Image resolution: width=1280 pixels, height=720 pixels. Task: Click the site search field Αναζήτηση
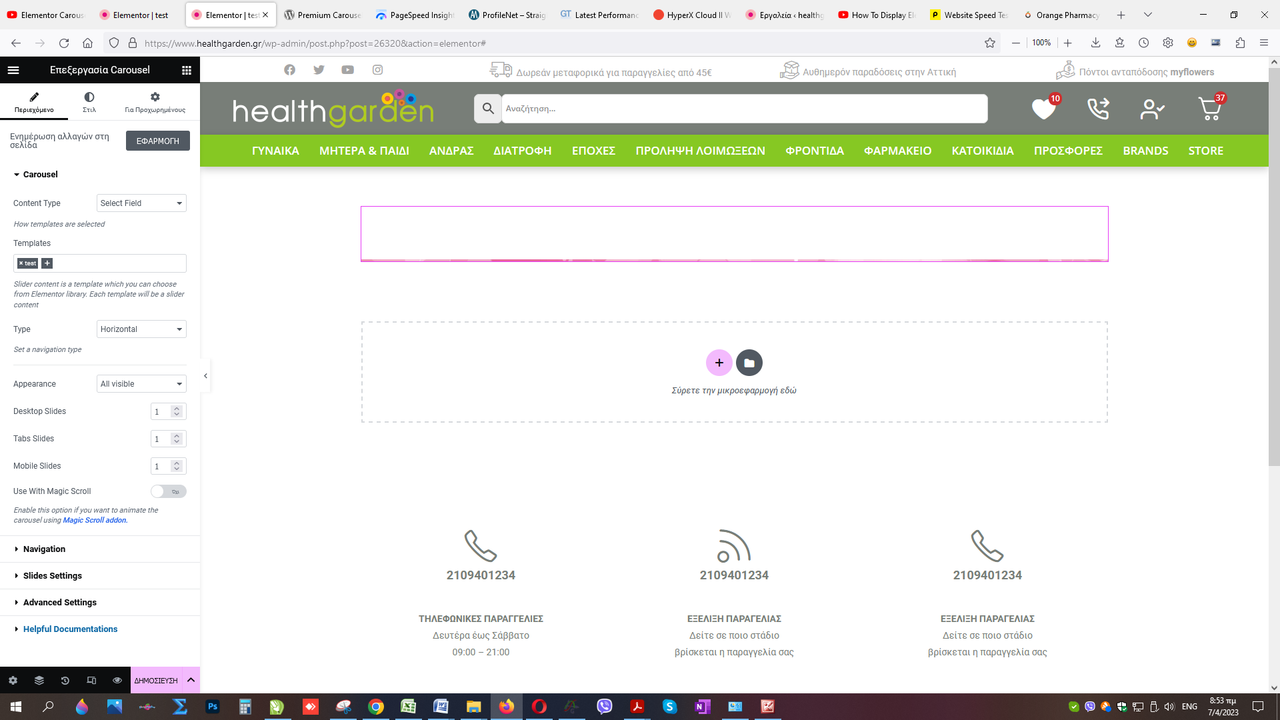pos(744,108)
